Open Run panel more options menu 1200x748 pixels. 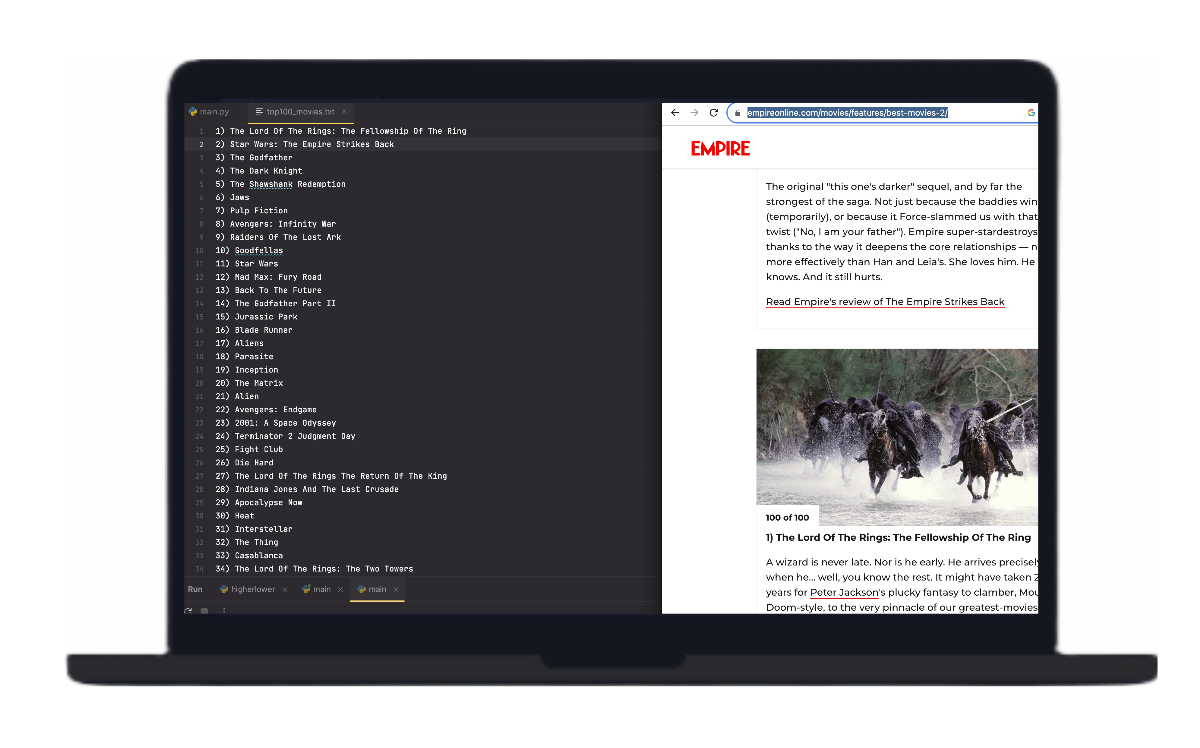point(224,610)
